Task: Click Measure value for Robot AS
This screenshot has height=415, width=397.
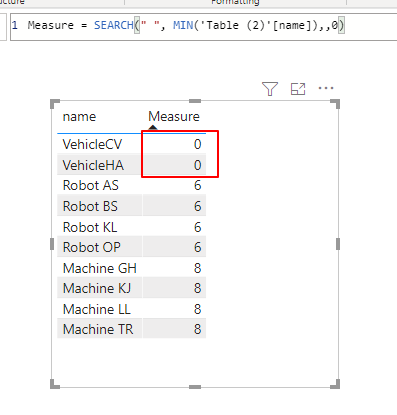Action: coord(198,185)
